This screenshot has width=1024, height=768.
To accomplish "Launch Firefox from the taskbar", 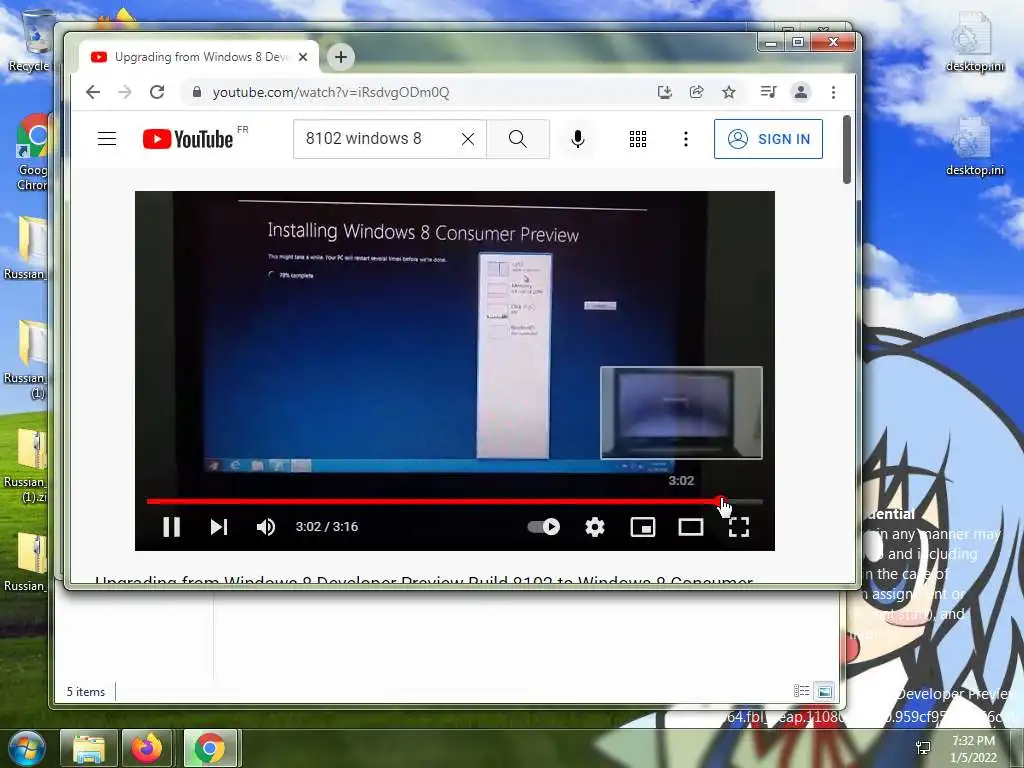I will (147, 748).
